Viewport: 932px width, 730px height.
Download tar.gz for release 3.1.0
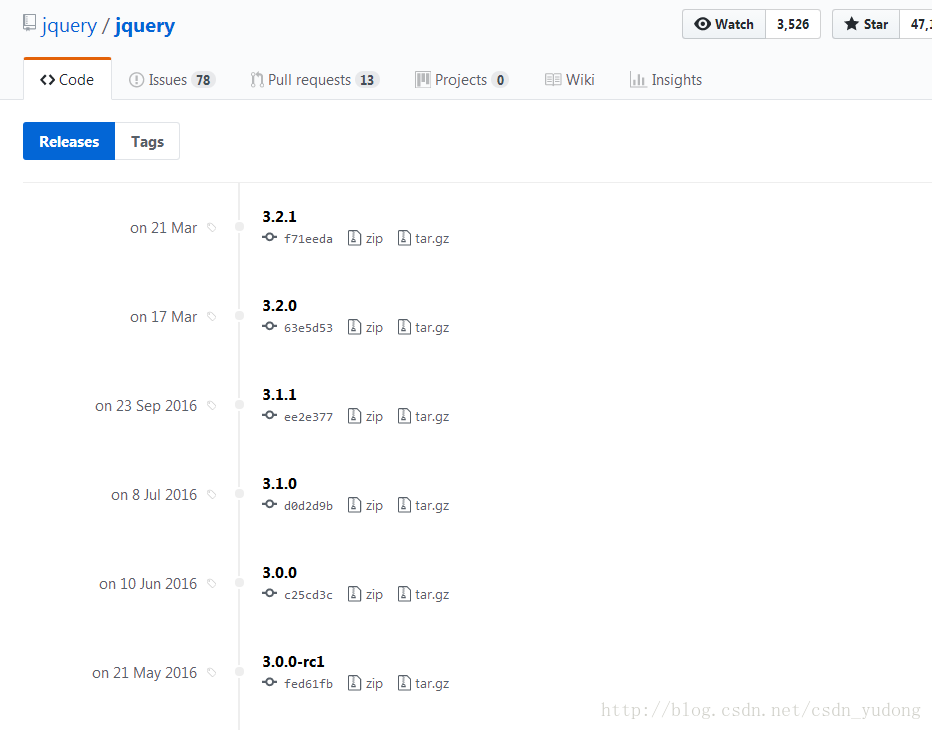(x=423, y=505)
